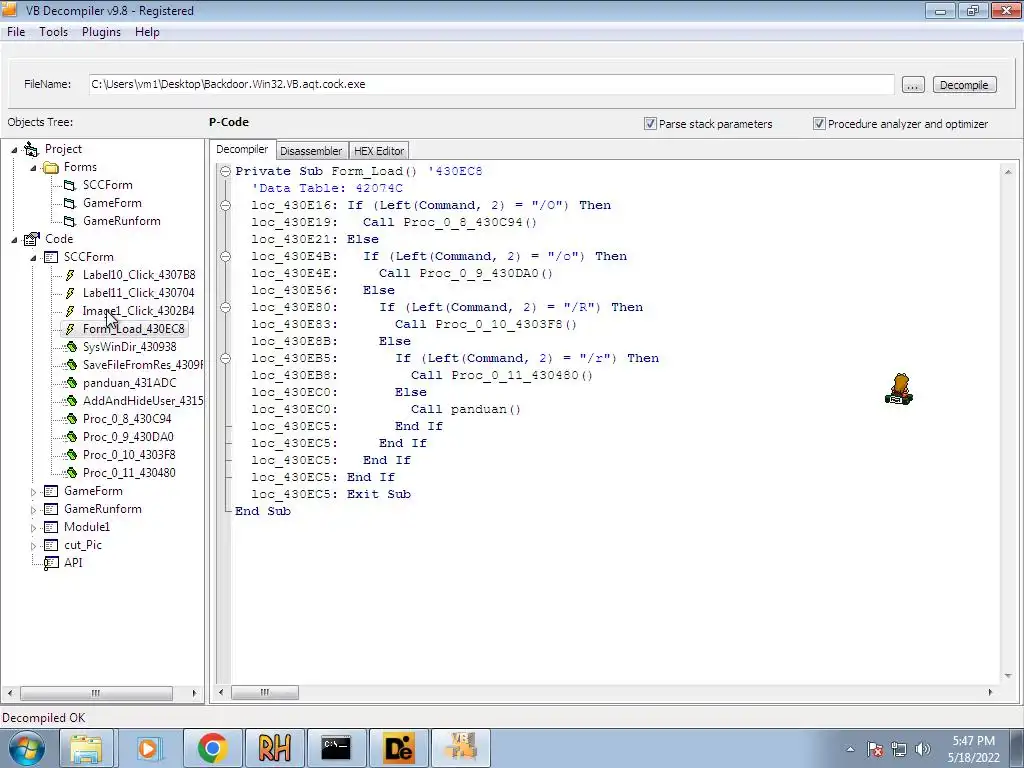Image resolution: width=1024 pixels, height=768 pixels.
Task: Open the De taskbar application
Action: [x=398, y=748]
